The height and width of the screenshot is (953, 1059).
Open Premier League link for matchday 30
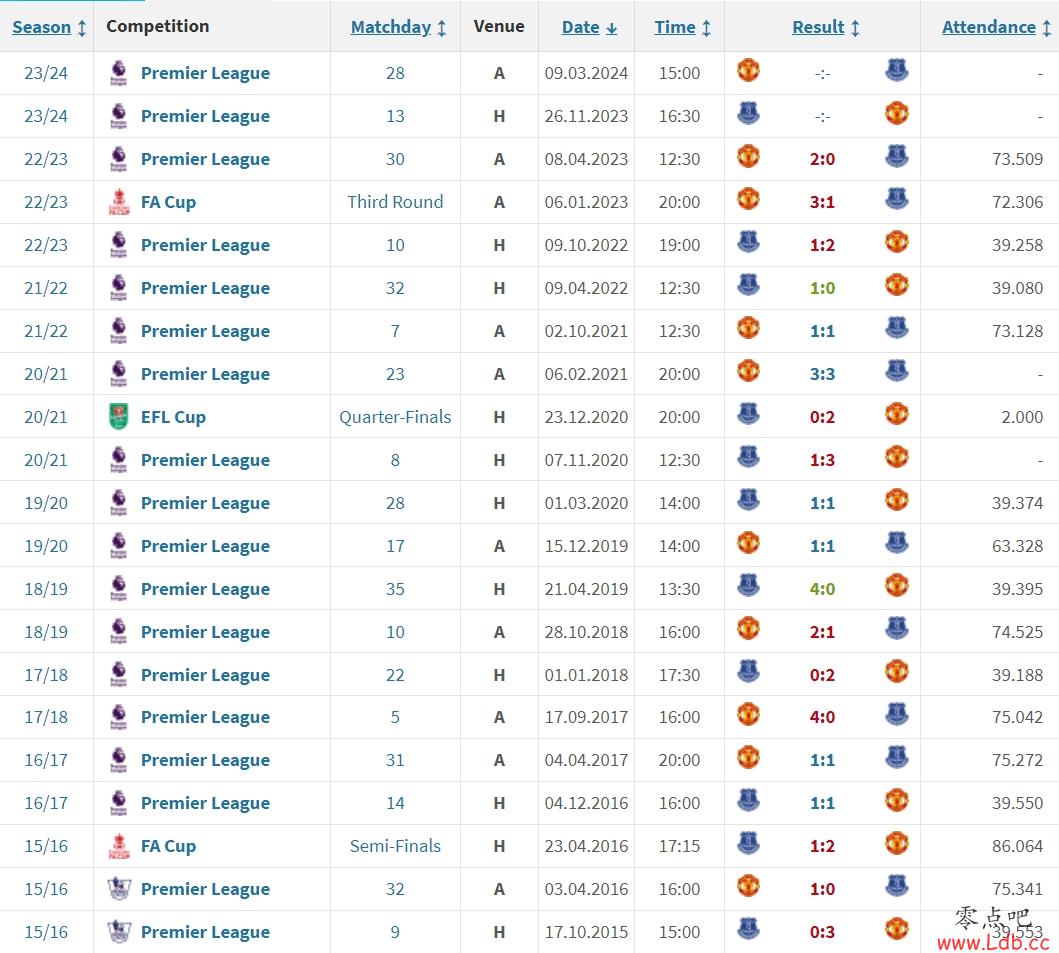[x=205, y=159]
